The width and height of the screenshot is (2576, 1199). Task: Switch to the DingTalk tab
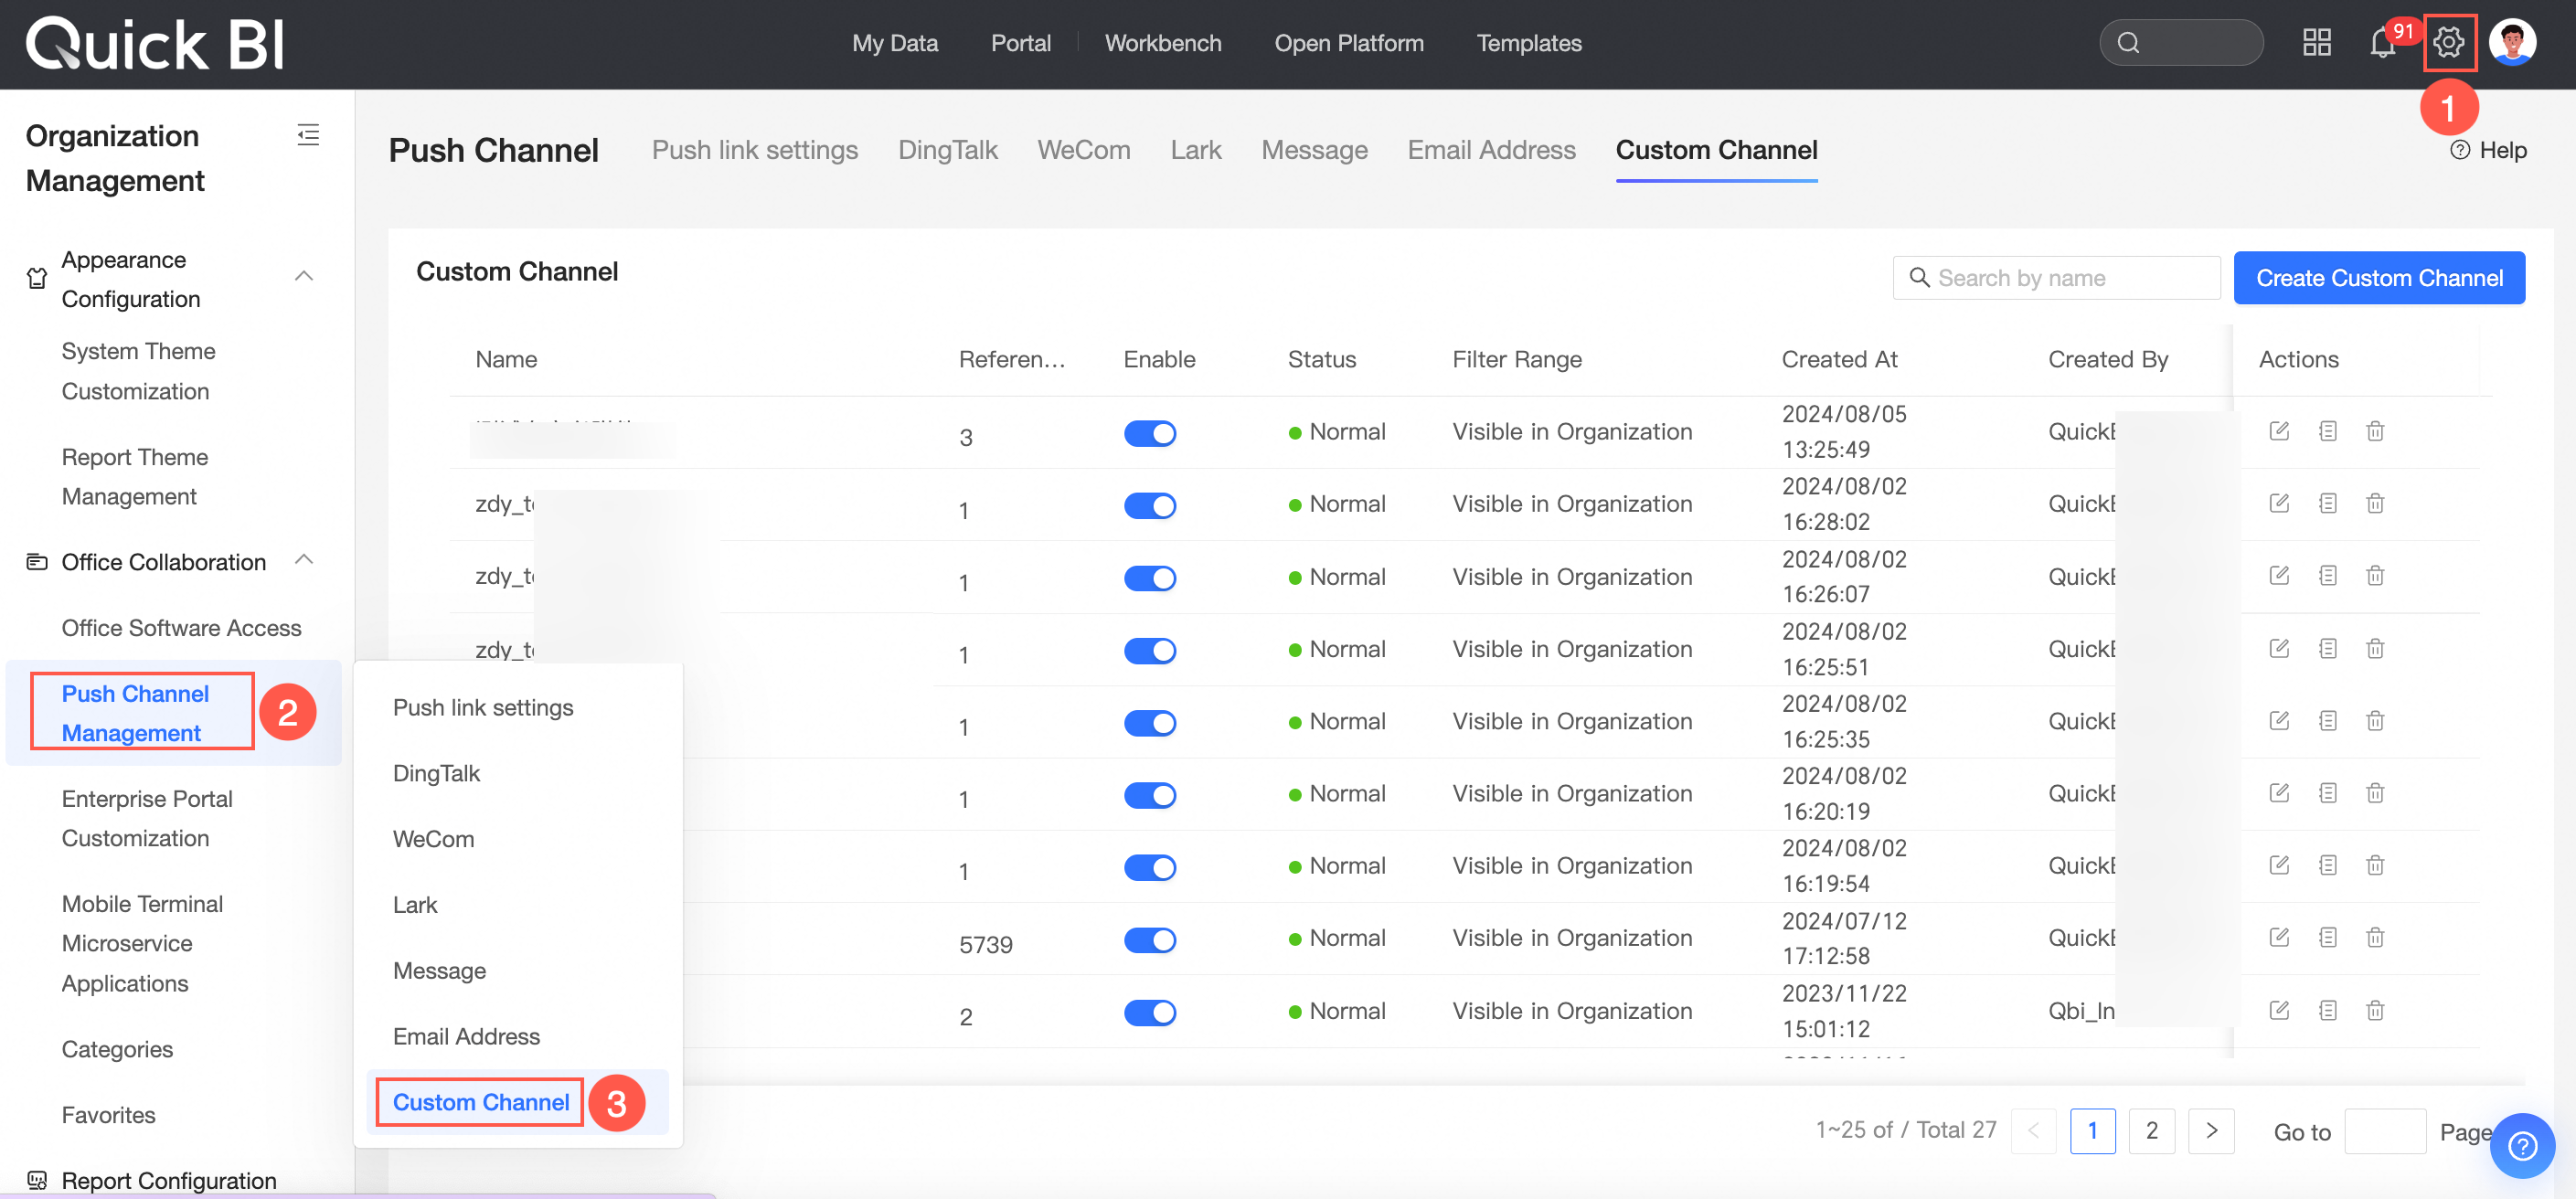(947, 151)
